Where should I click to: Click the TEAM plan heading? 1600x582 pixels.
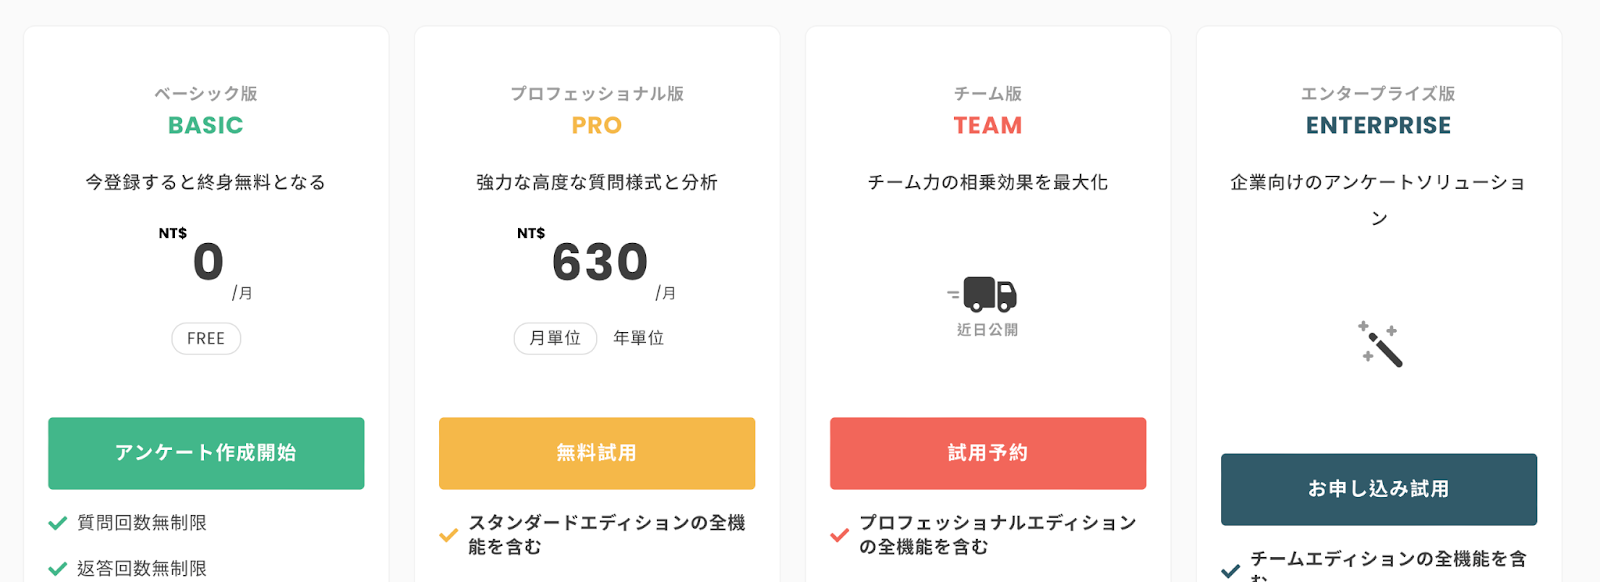(x=988, y=125)
